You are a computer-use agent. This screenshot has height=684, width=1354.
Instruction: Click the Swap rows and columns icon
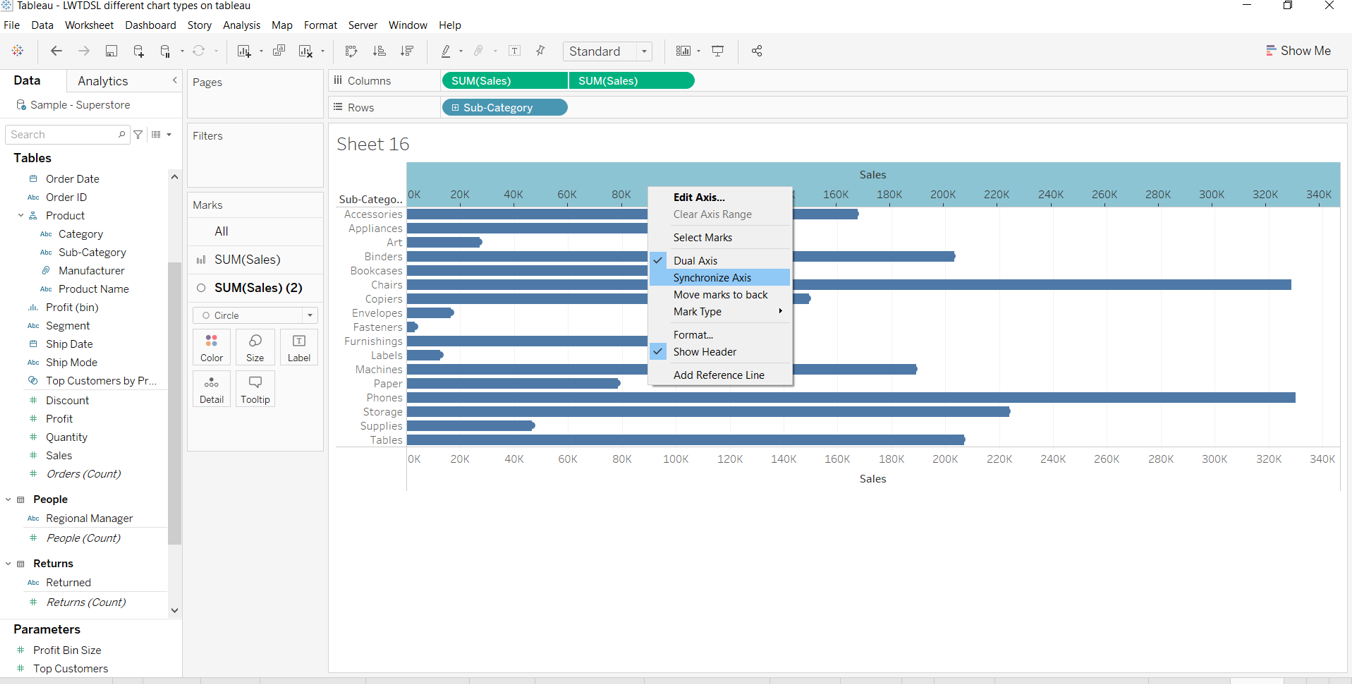point(351,51)
